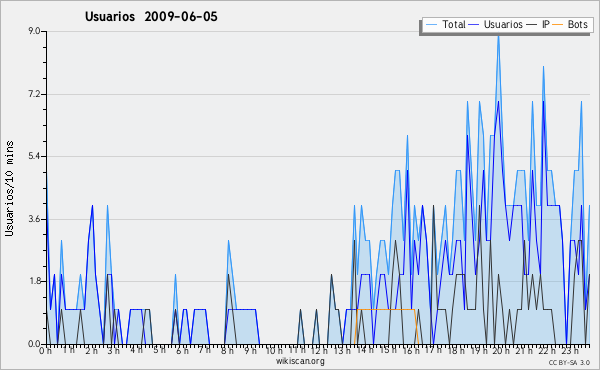Click the '11 h' x-axis label

point(297,350)
